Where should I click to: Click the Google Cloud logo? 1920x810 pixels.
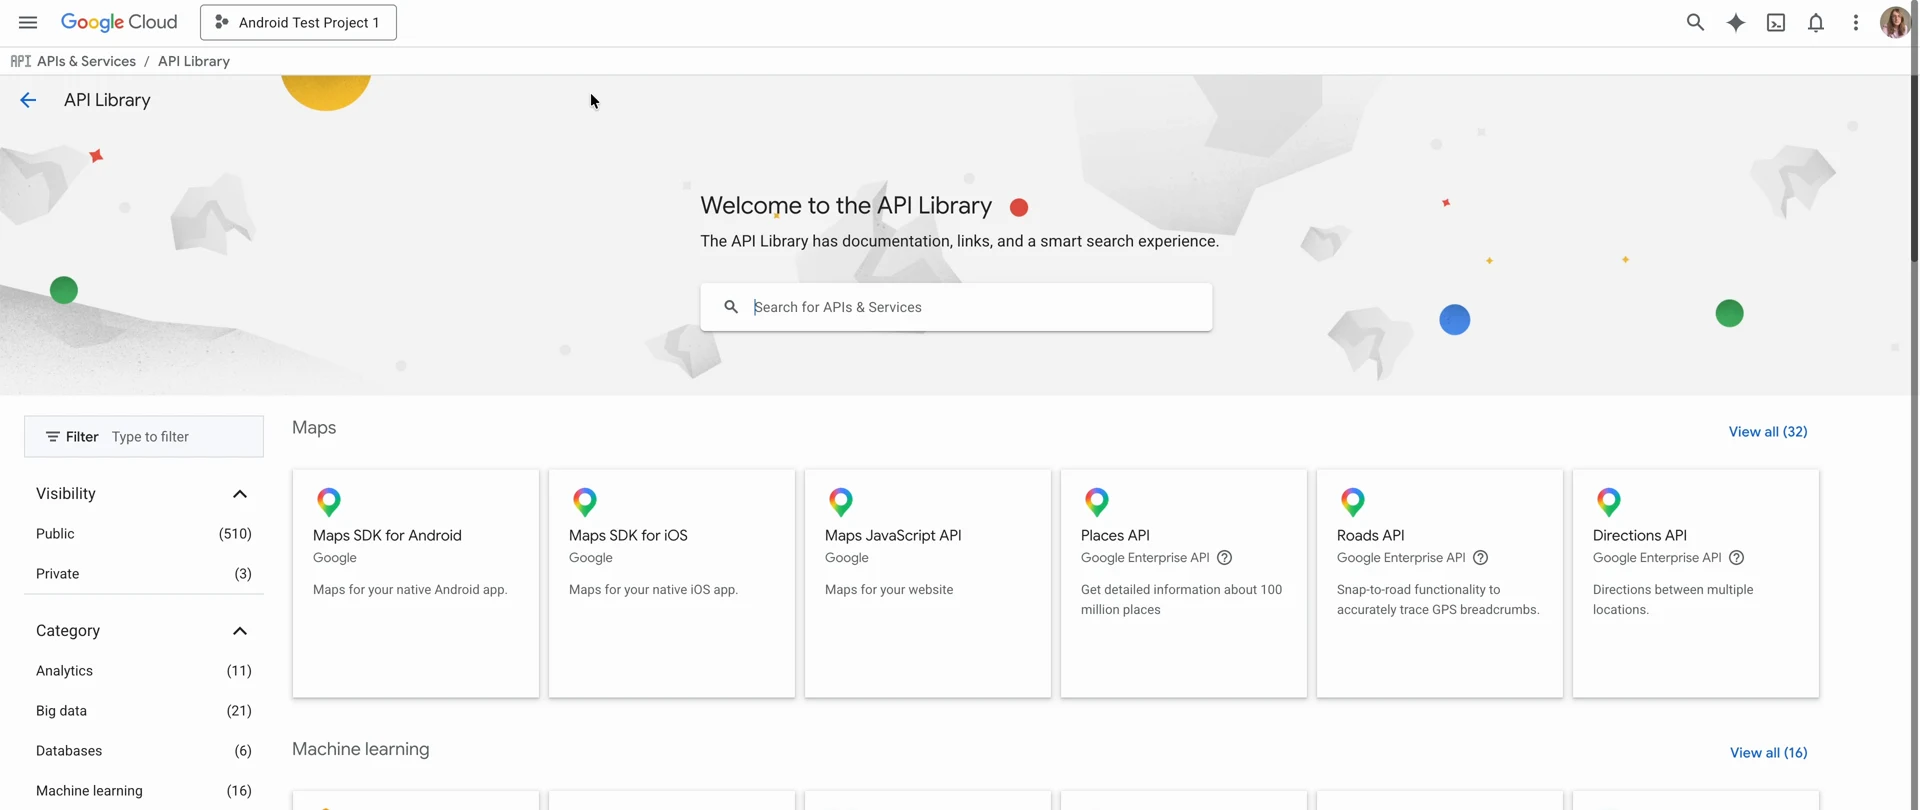tap(119, 22)
